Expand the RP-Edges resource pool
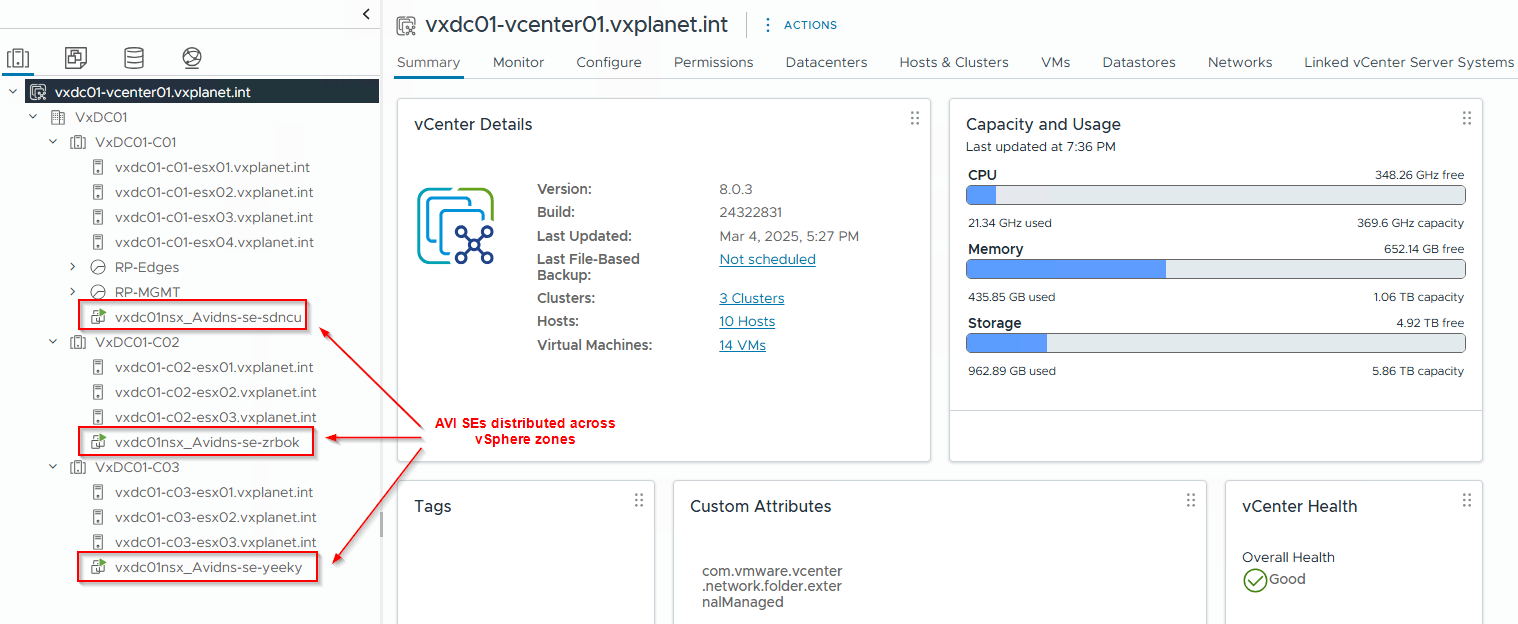Image resolution: width=1518 pixels, height=624 pixels. click(x=73, y=267)
